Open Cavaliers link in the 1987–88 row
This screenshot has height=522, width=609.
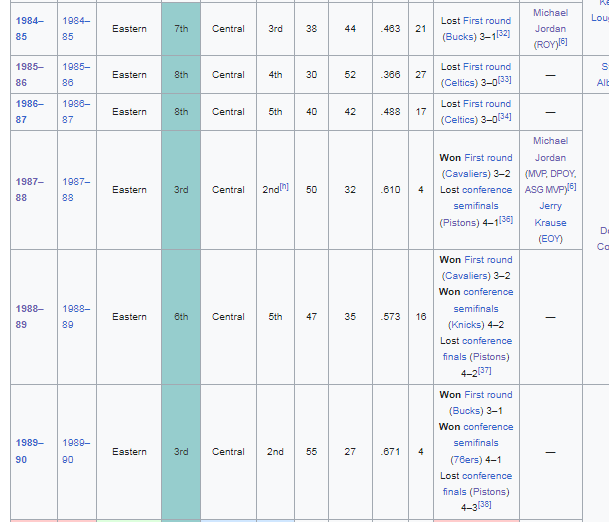click(x=466, y=174)
